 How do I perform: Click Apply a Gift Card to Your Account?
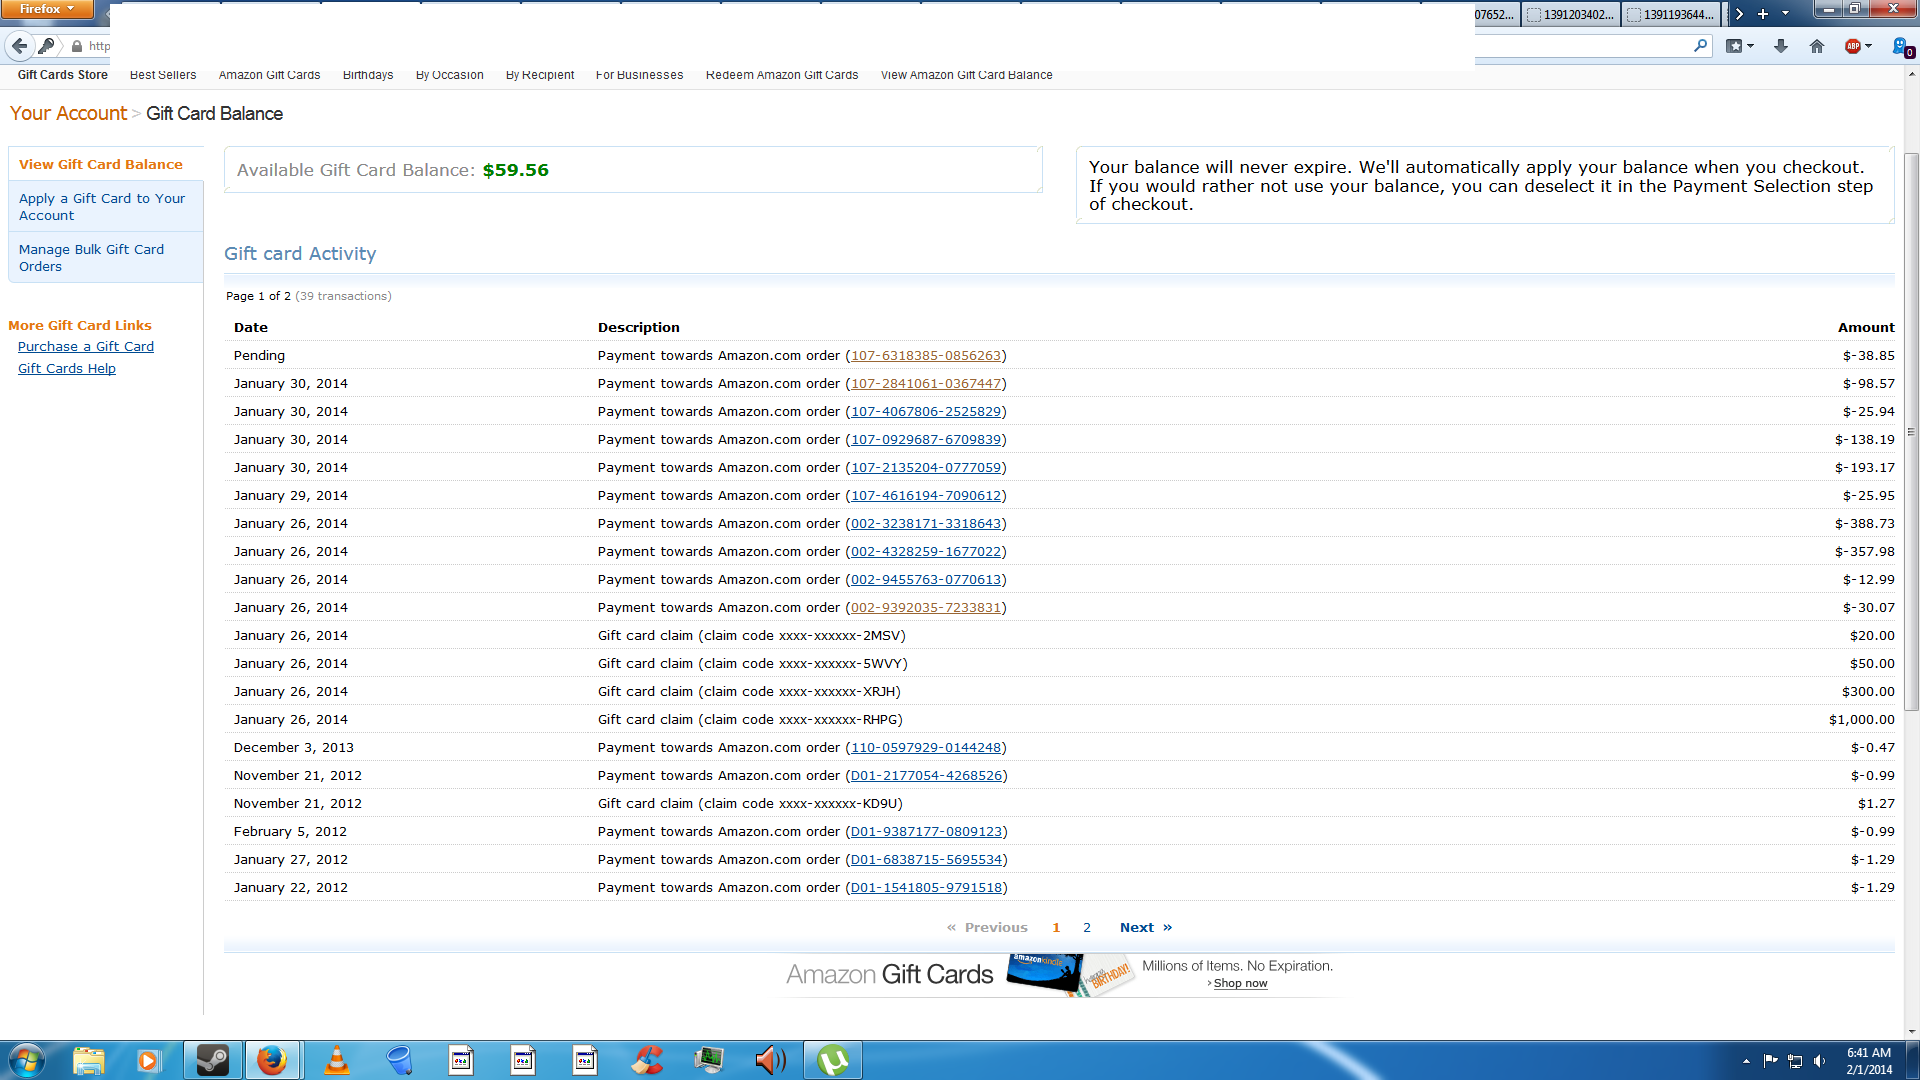[x=101, y=207]
